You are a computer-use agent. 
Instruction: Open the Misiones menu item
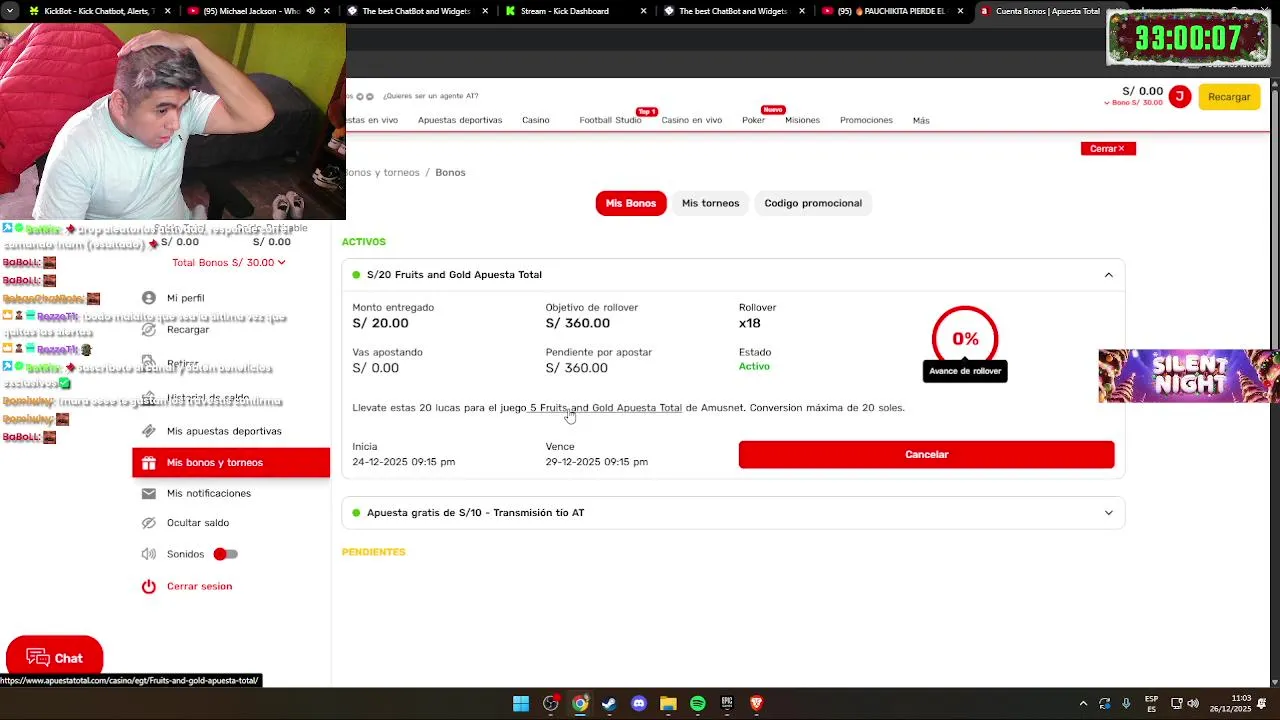click(x=802, y=120)
